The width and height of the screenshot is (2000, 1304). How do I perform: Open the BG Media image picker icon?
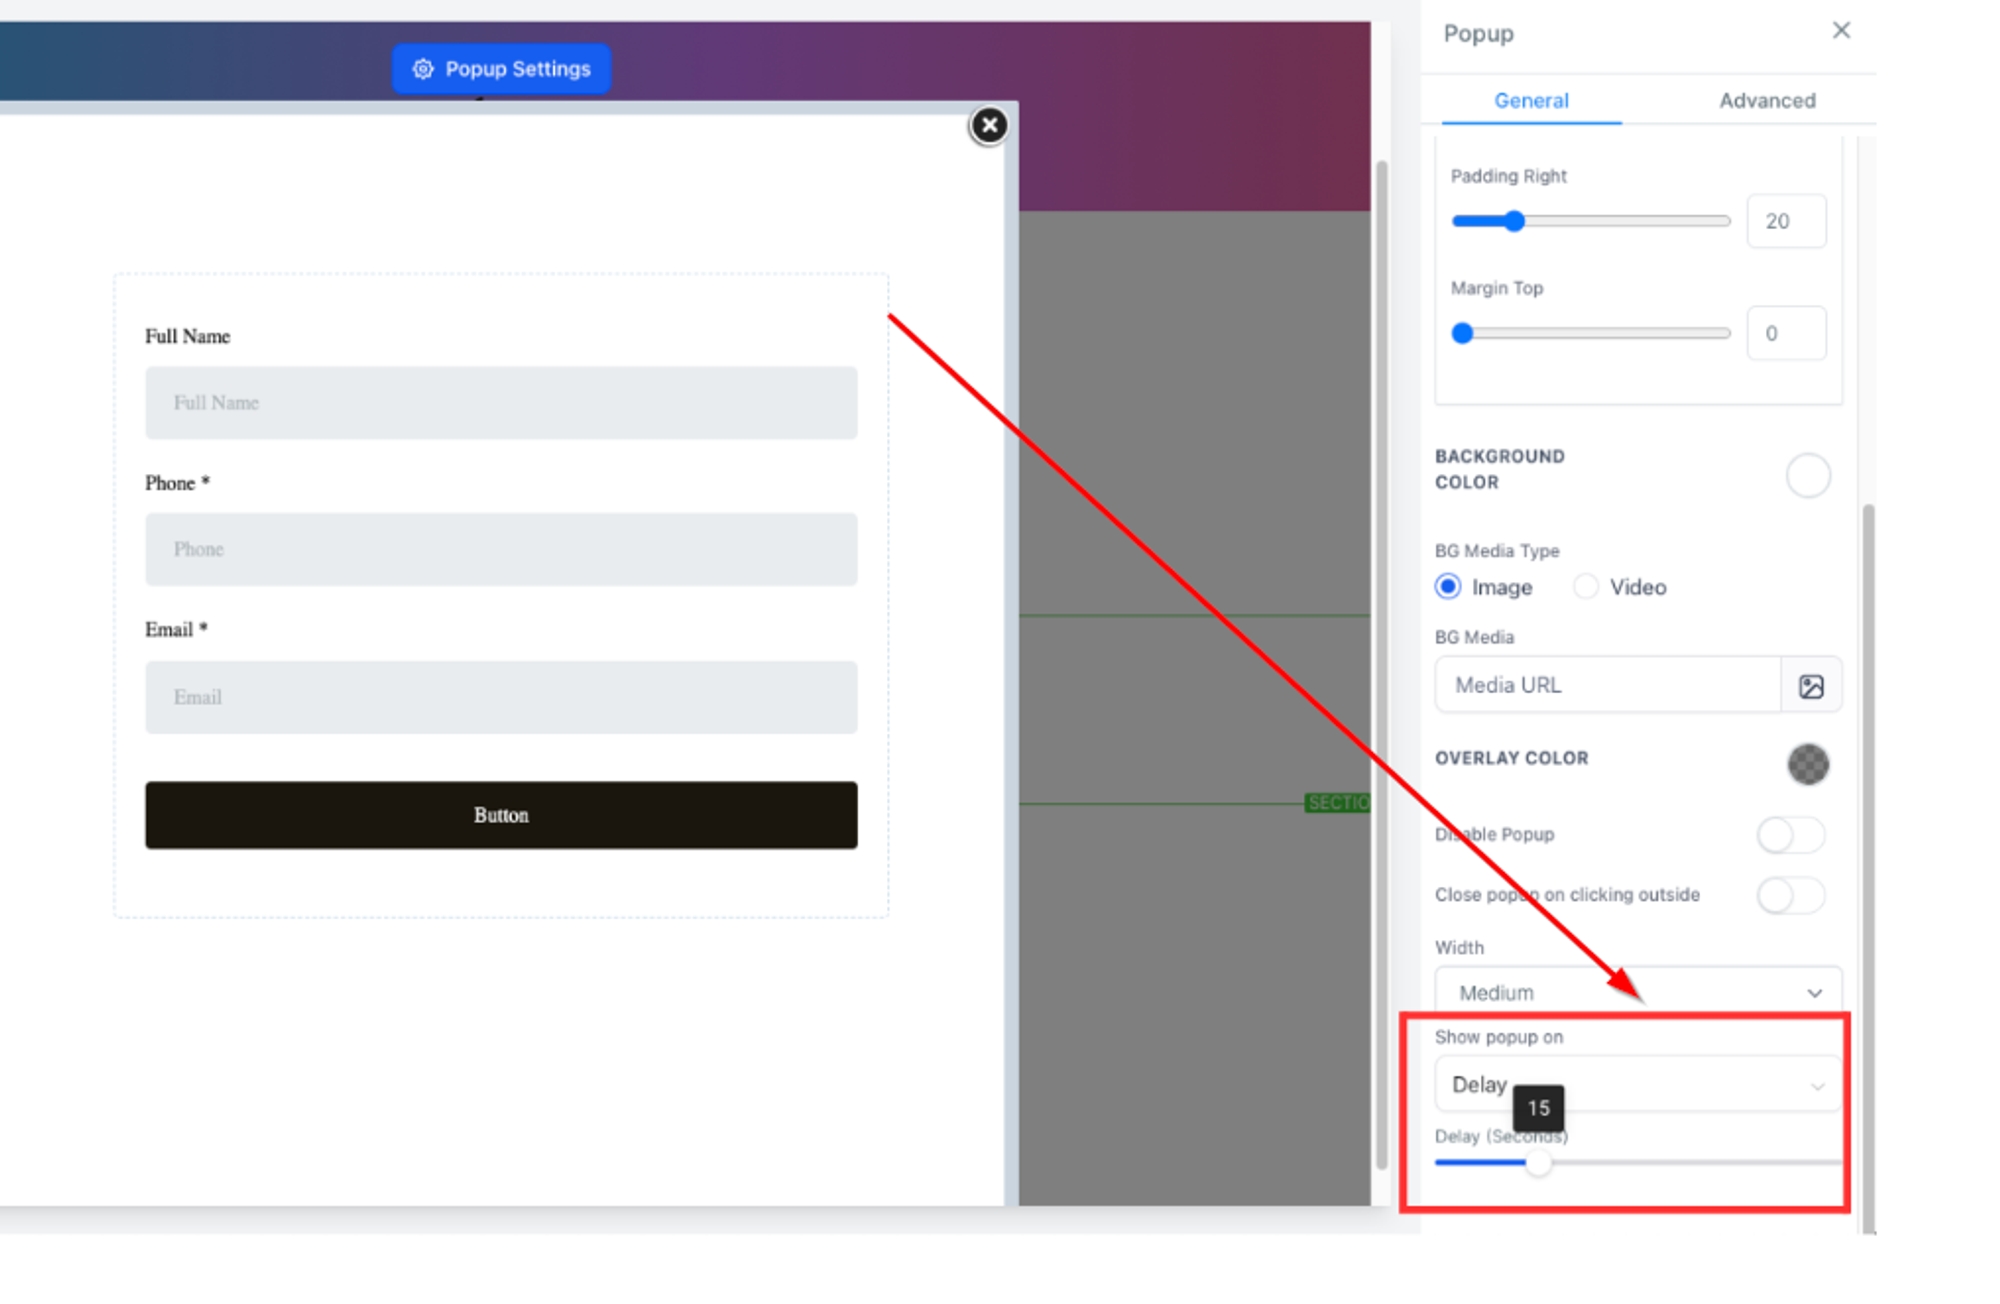click(x=1810, y=686)
